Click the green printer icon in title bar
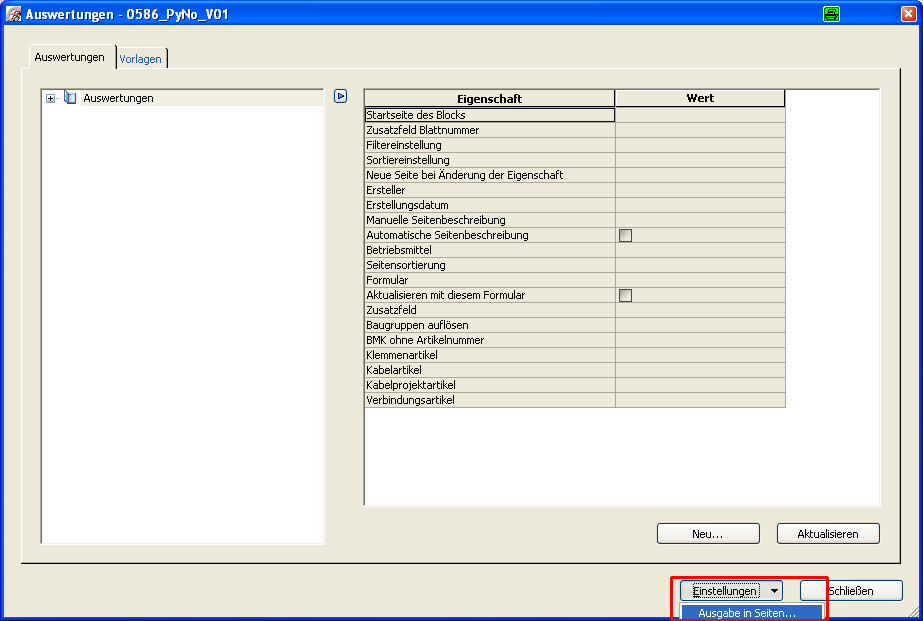923x621 pixels. (x=831, y=14)
